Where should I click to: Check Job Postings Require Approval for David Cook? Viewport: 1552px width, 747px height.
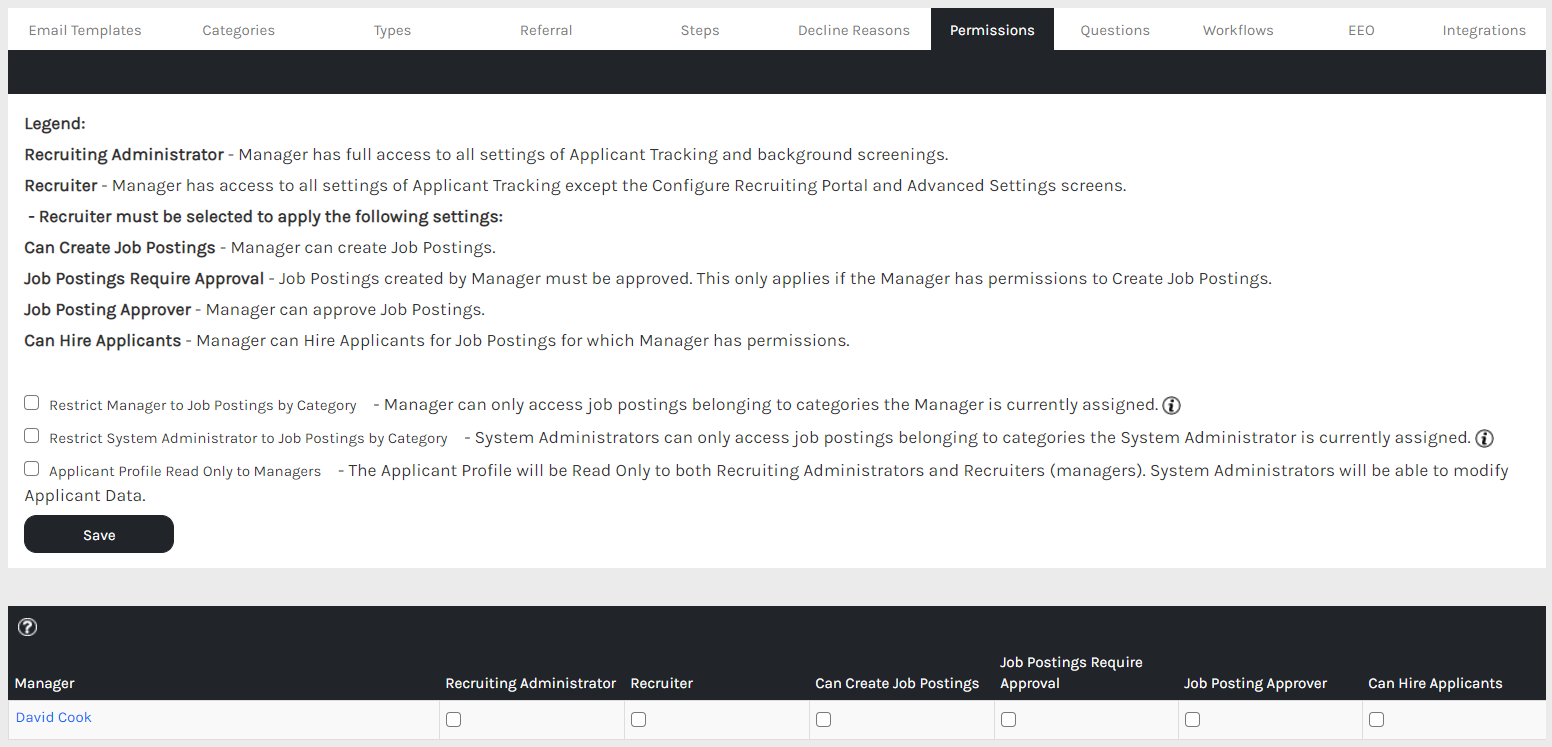(1009, 719)
